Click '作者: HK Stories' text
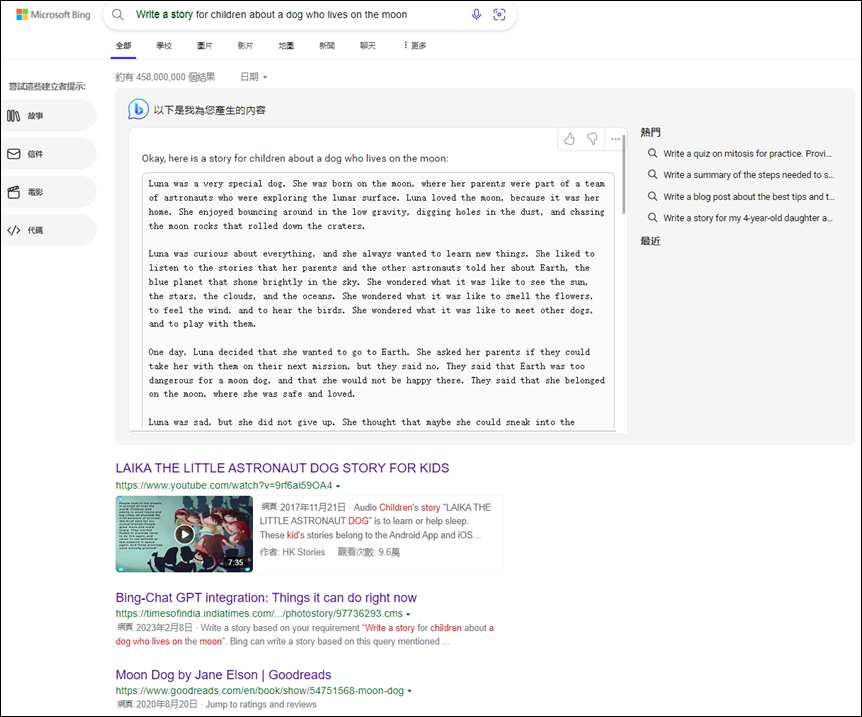Screen dimensions: 862x717 tap(292, 552)
